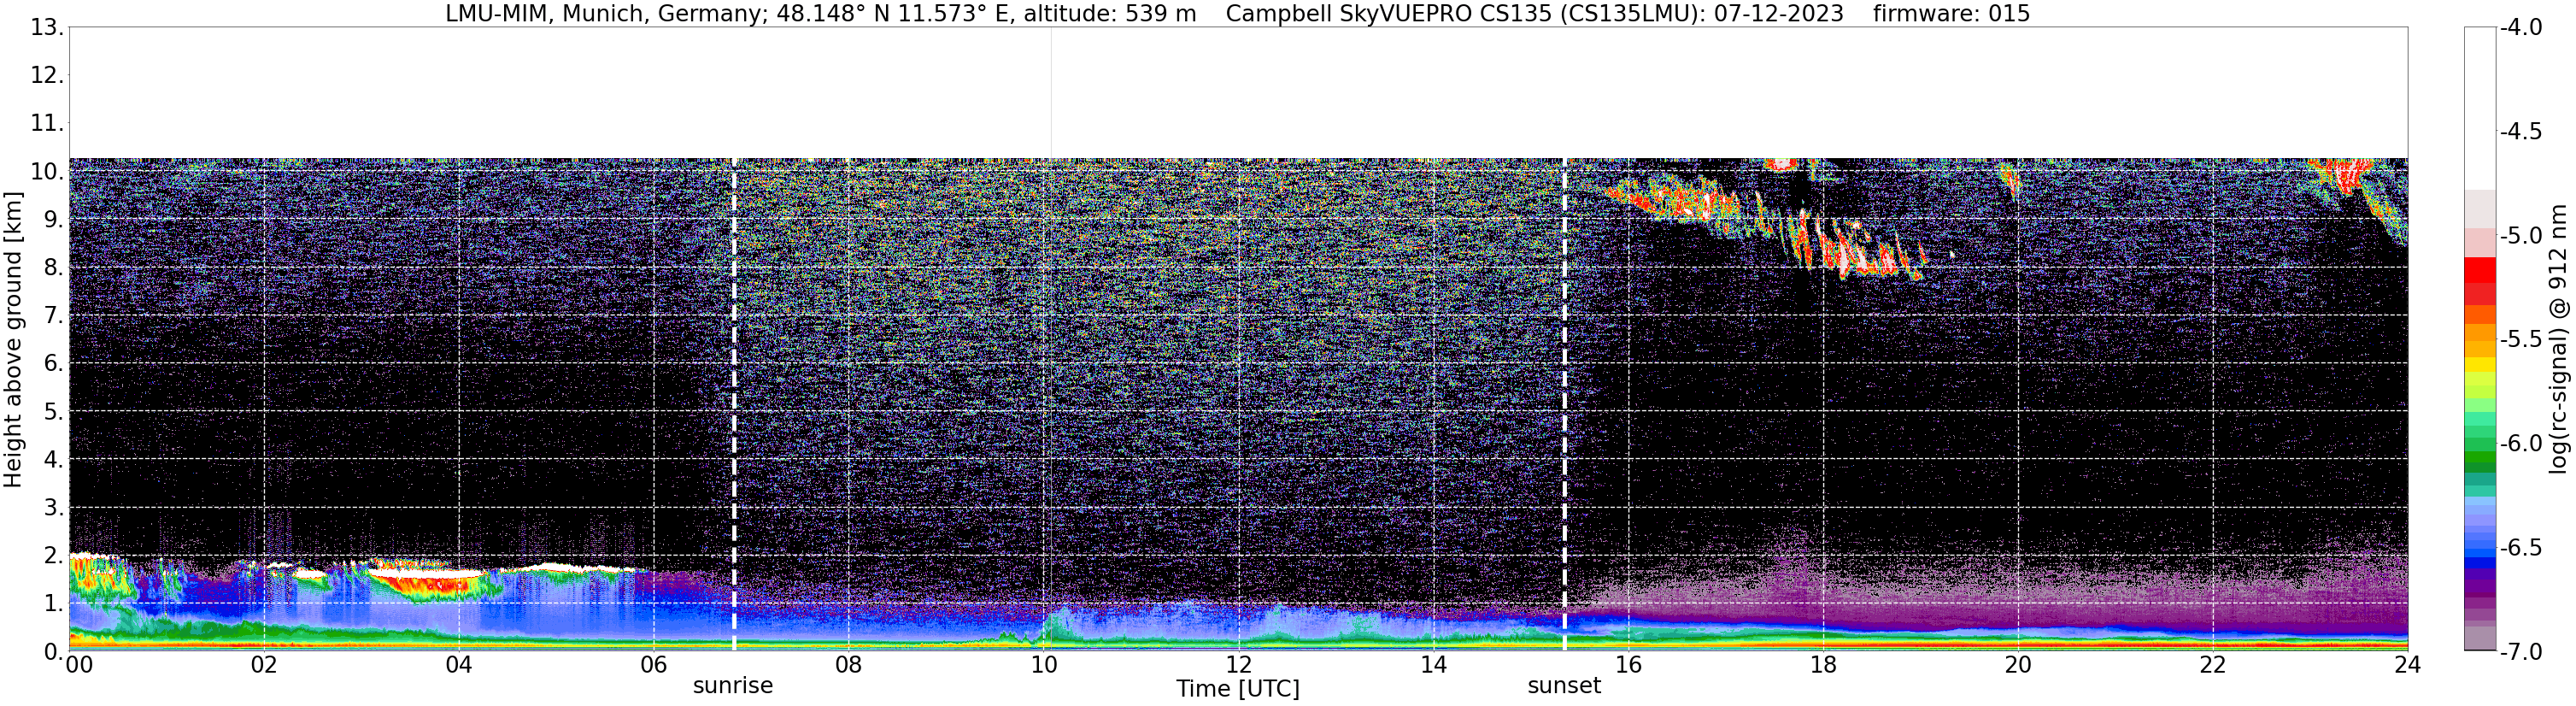Click the '10' tick label on time axis
Image resolution: width=2576 pixels, height=706 pixels.
tap(1043, 665)
